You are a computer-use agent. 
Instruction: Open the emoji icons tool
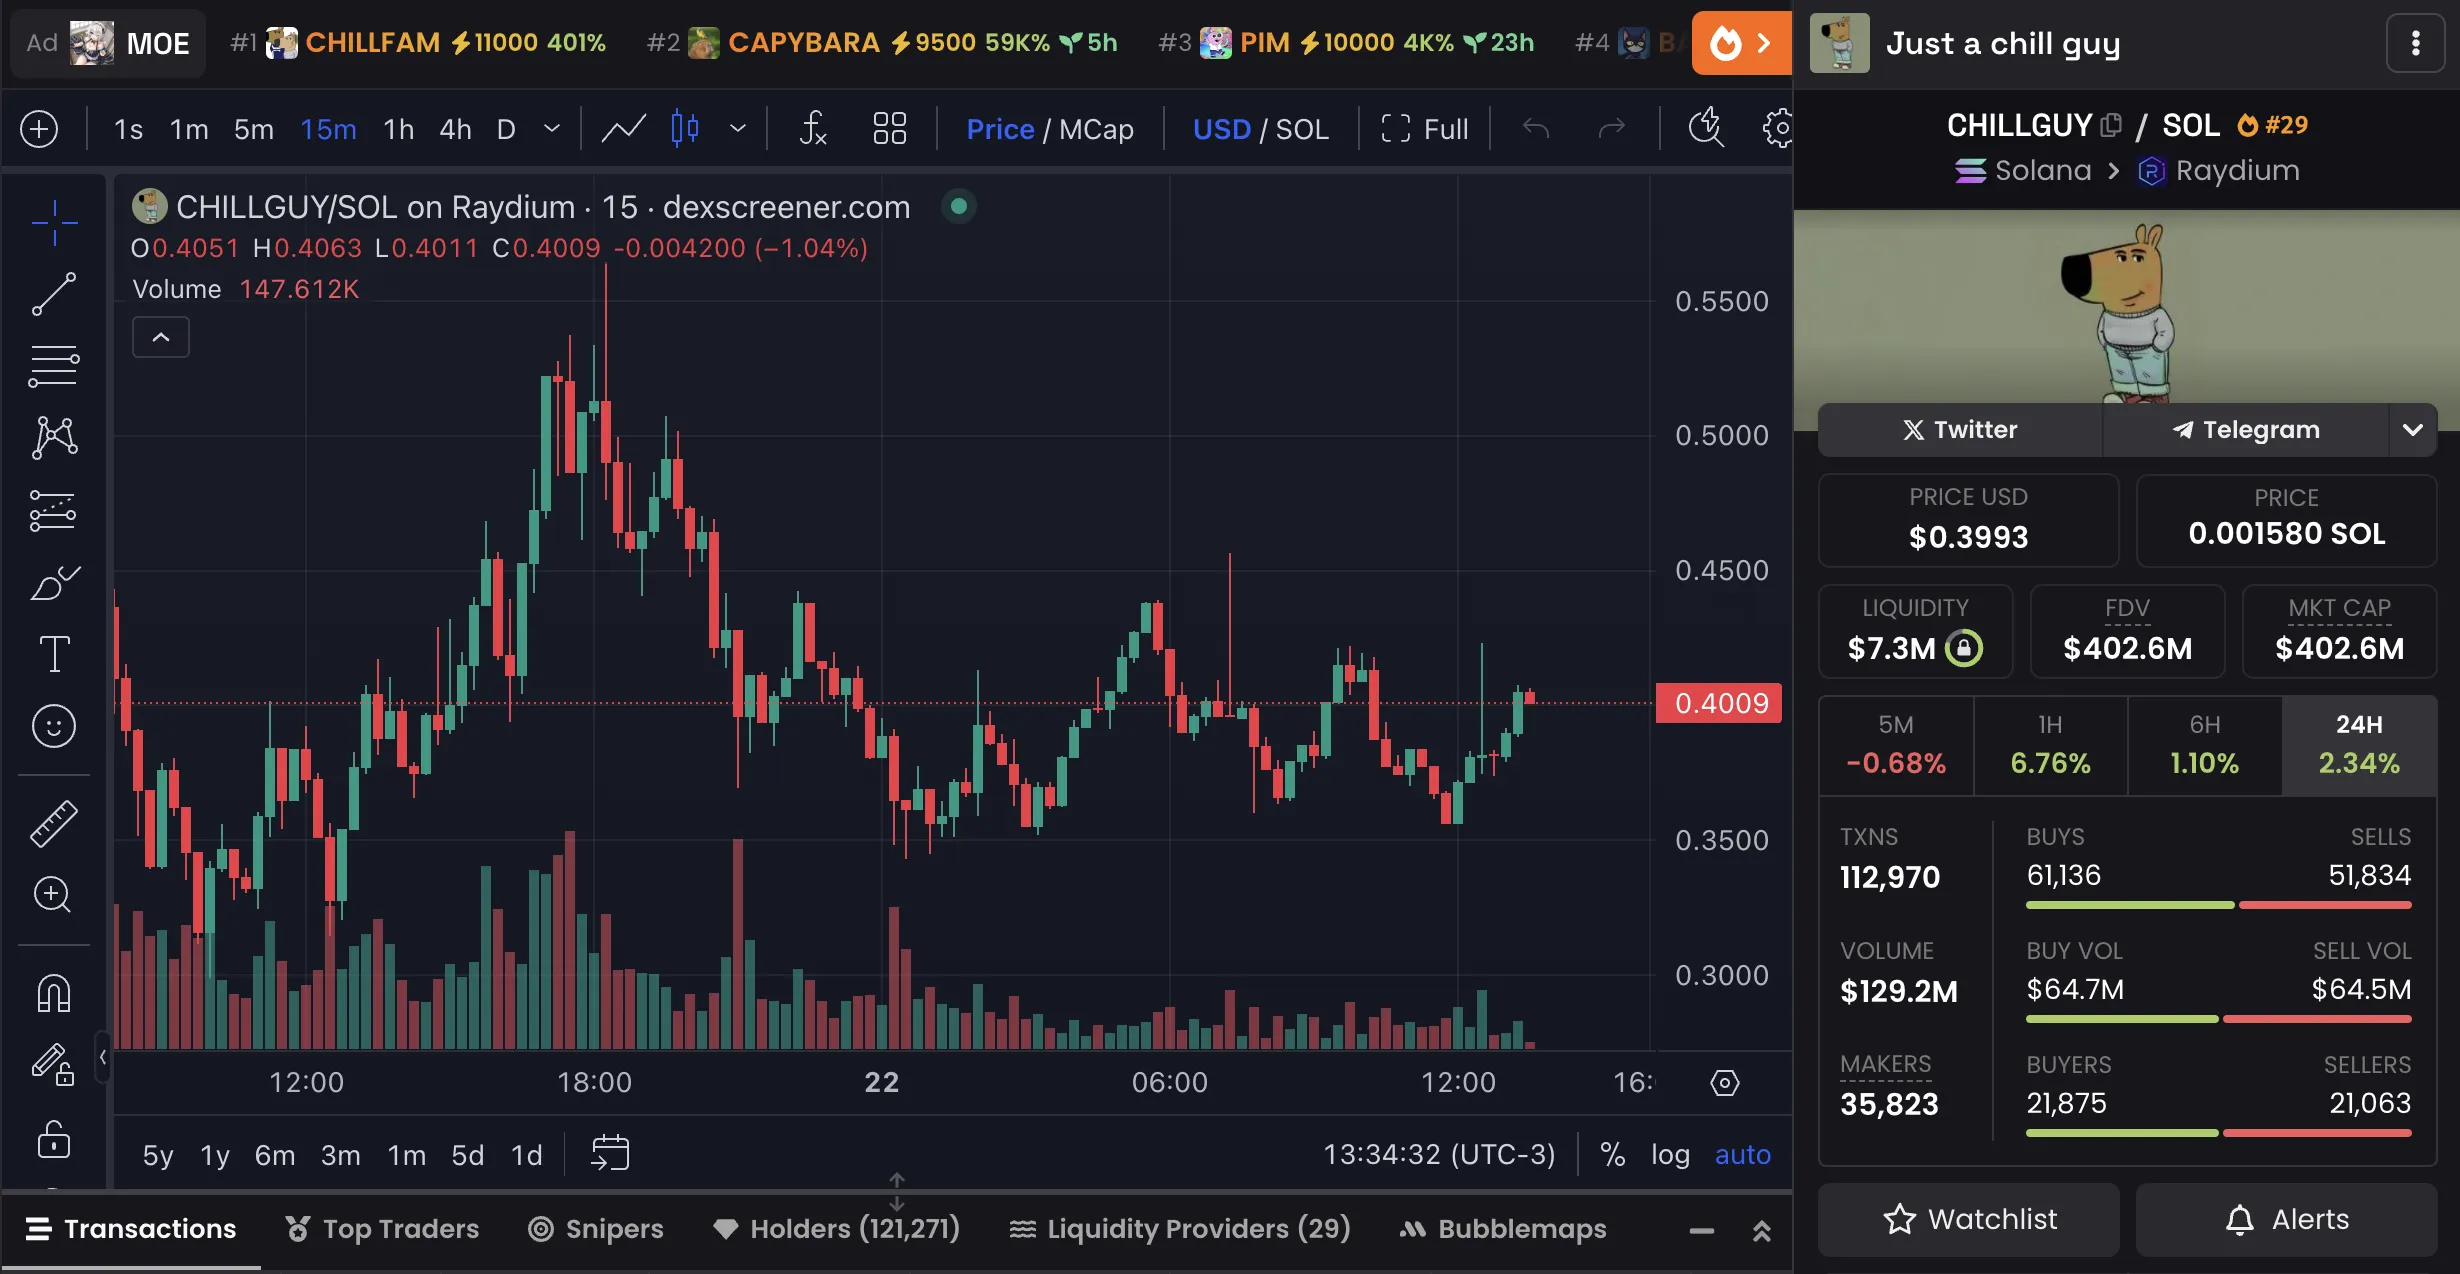point(54,726)
